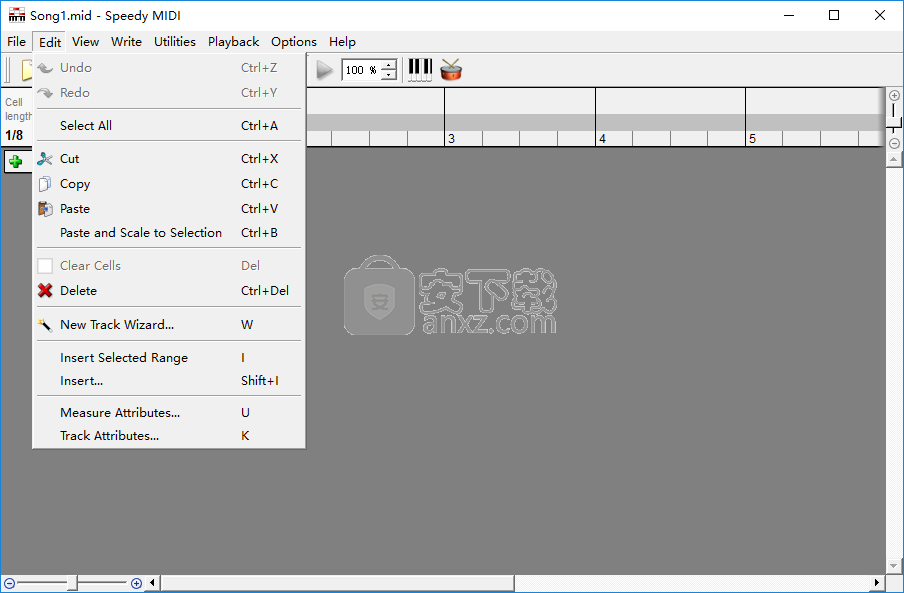Open the Help menu
This screenshot has width=904, height=593.
[342, 41]
